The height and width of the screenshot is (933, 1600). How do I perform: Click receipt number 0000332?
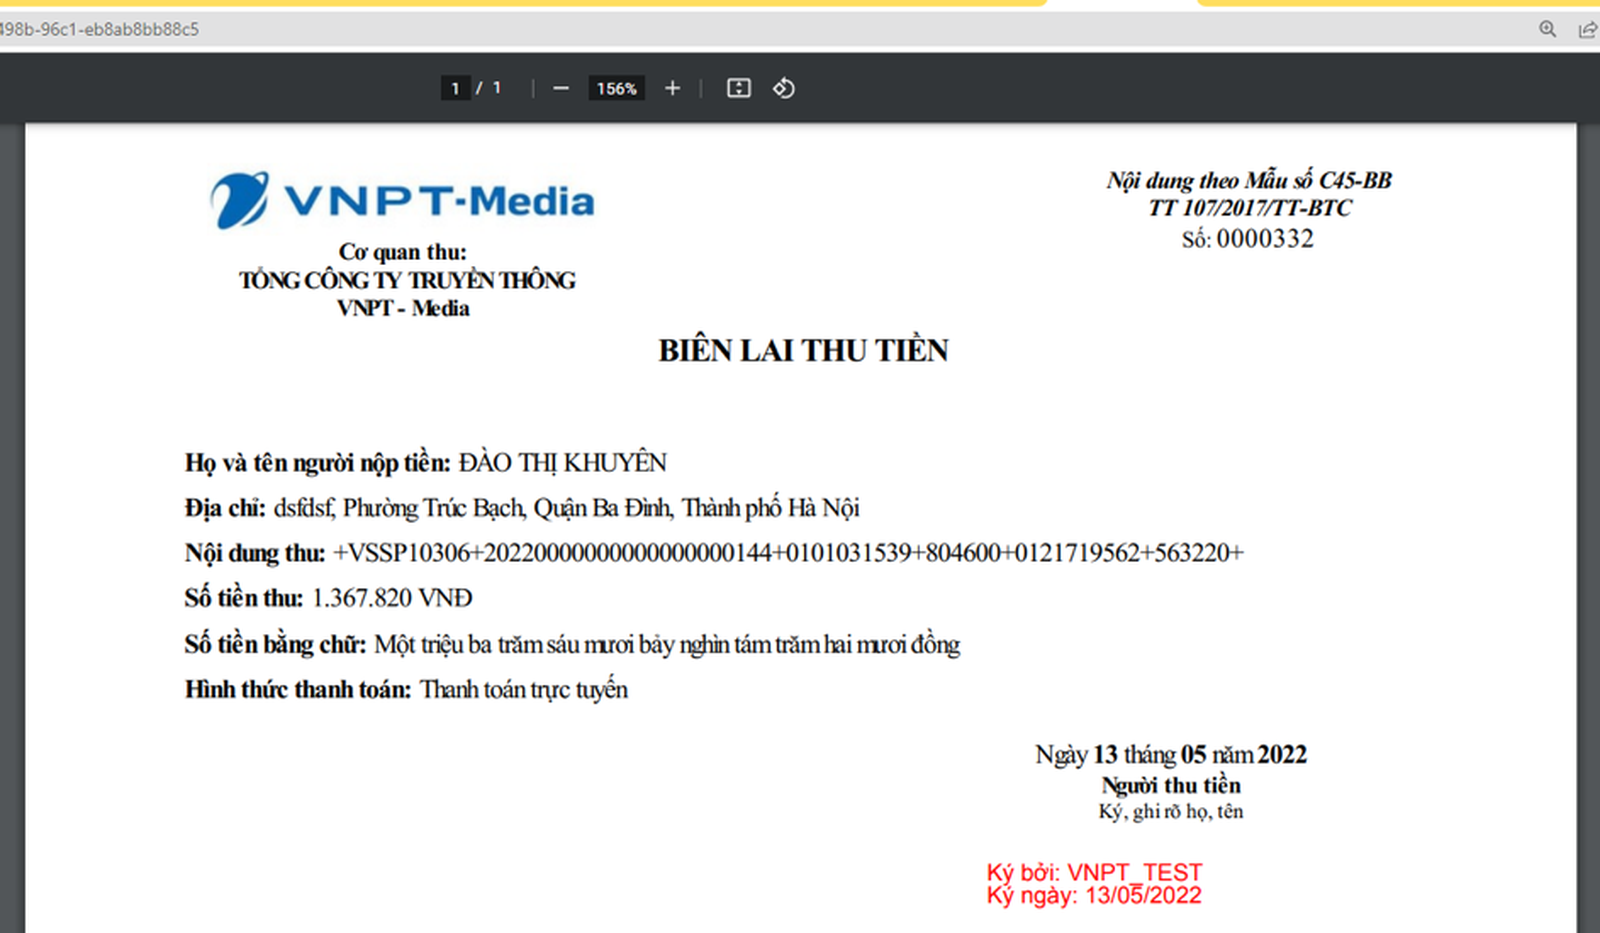(x=1264, y=239)
